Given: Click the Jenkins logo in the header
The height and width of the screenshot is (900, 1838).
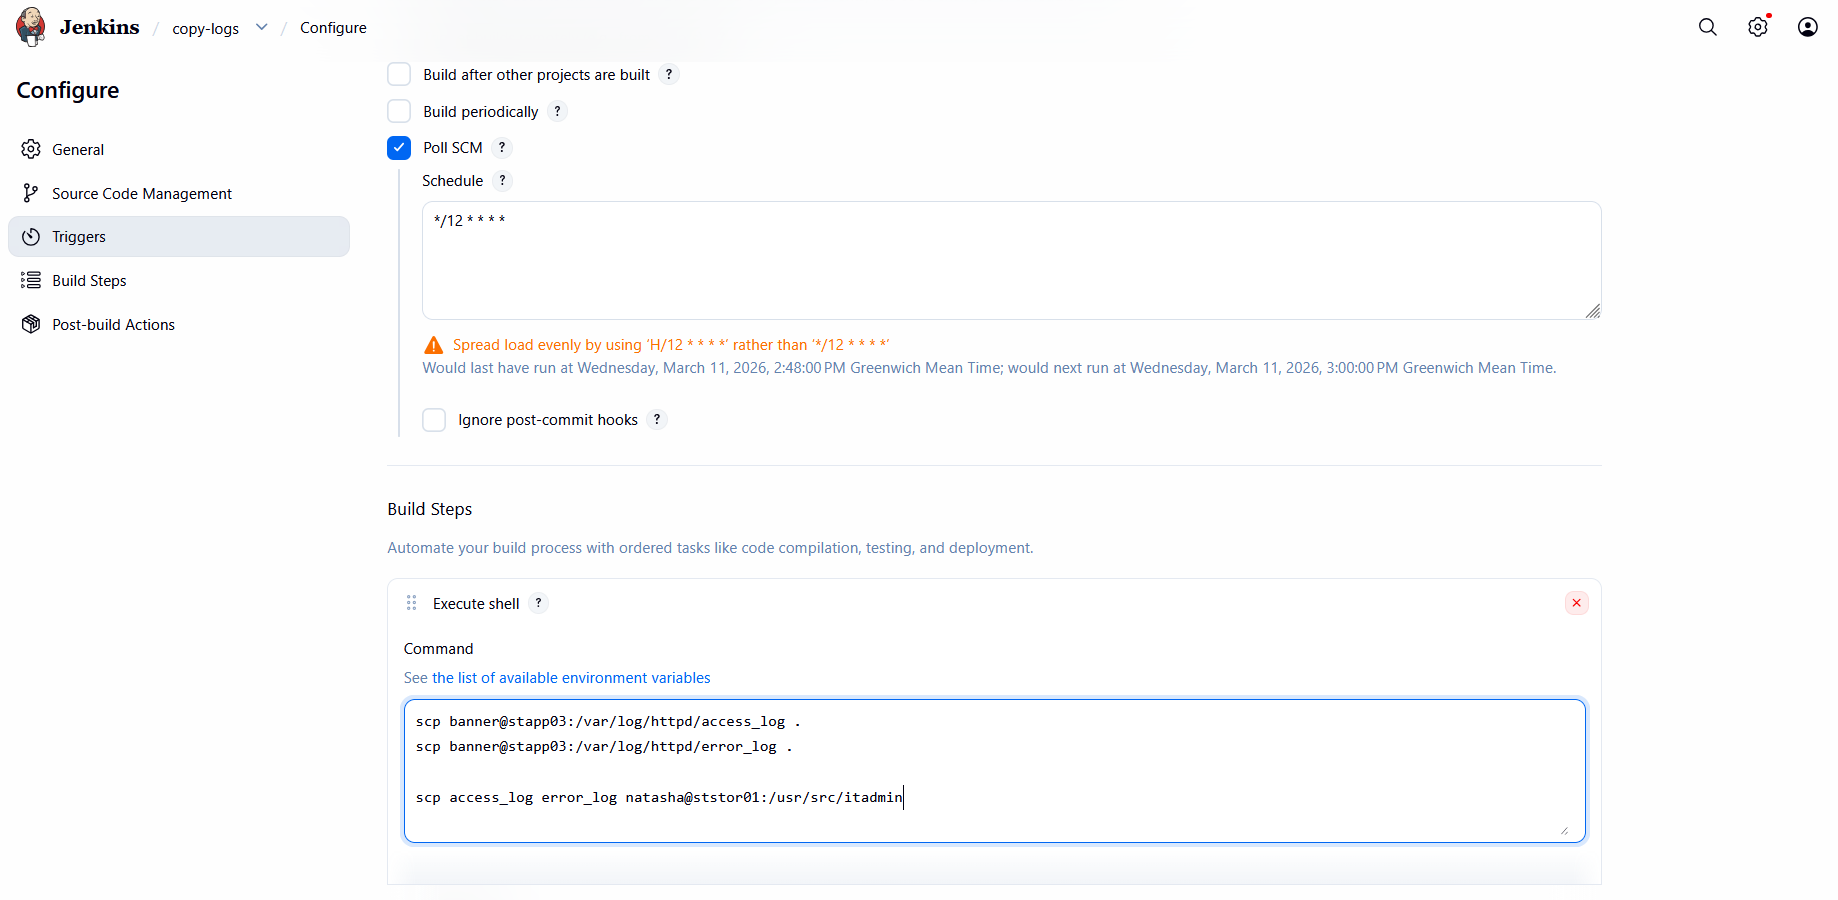Looking at the screenshot, I should [30, 26].
